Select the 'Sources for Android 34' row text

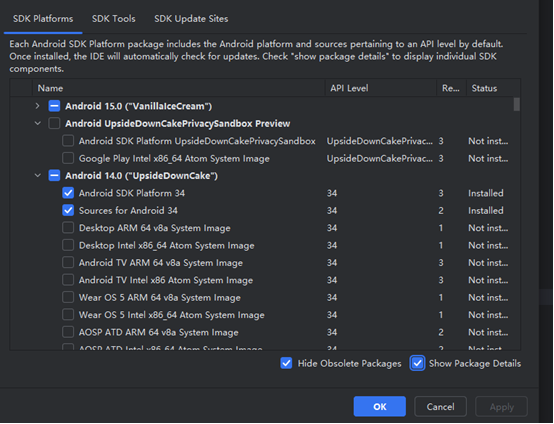[128, 211]
